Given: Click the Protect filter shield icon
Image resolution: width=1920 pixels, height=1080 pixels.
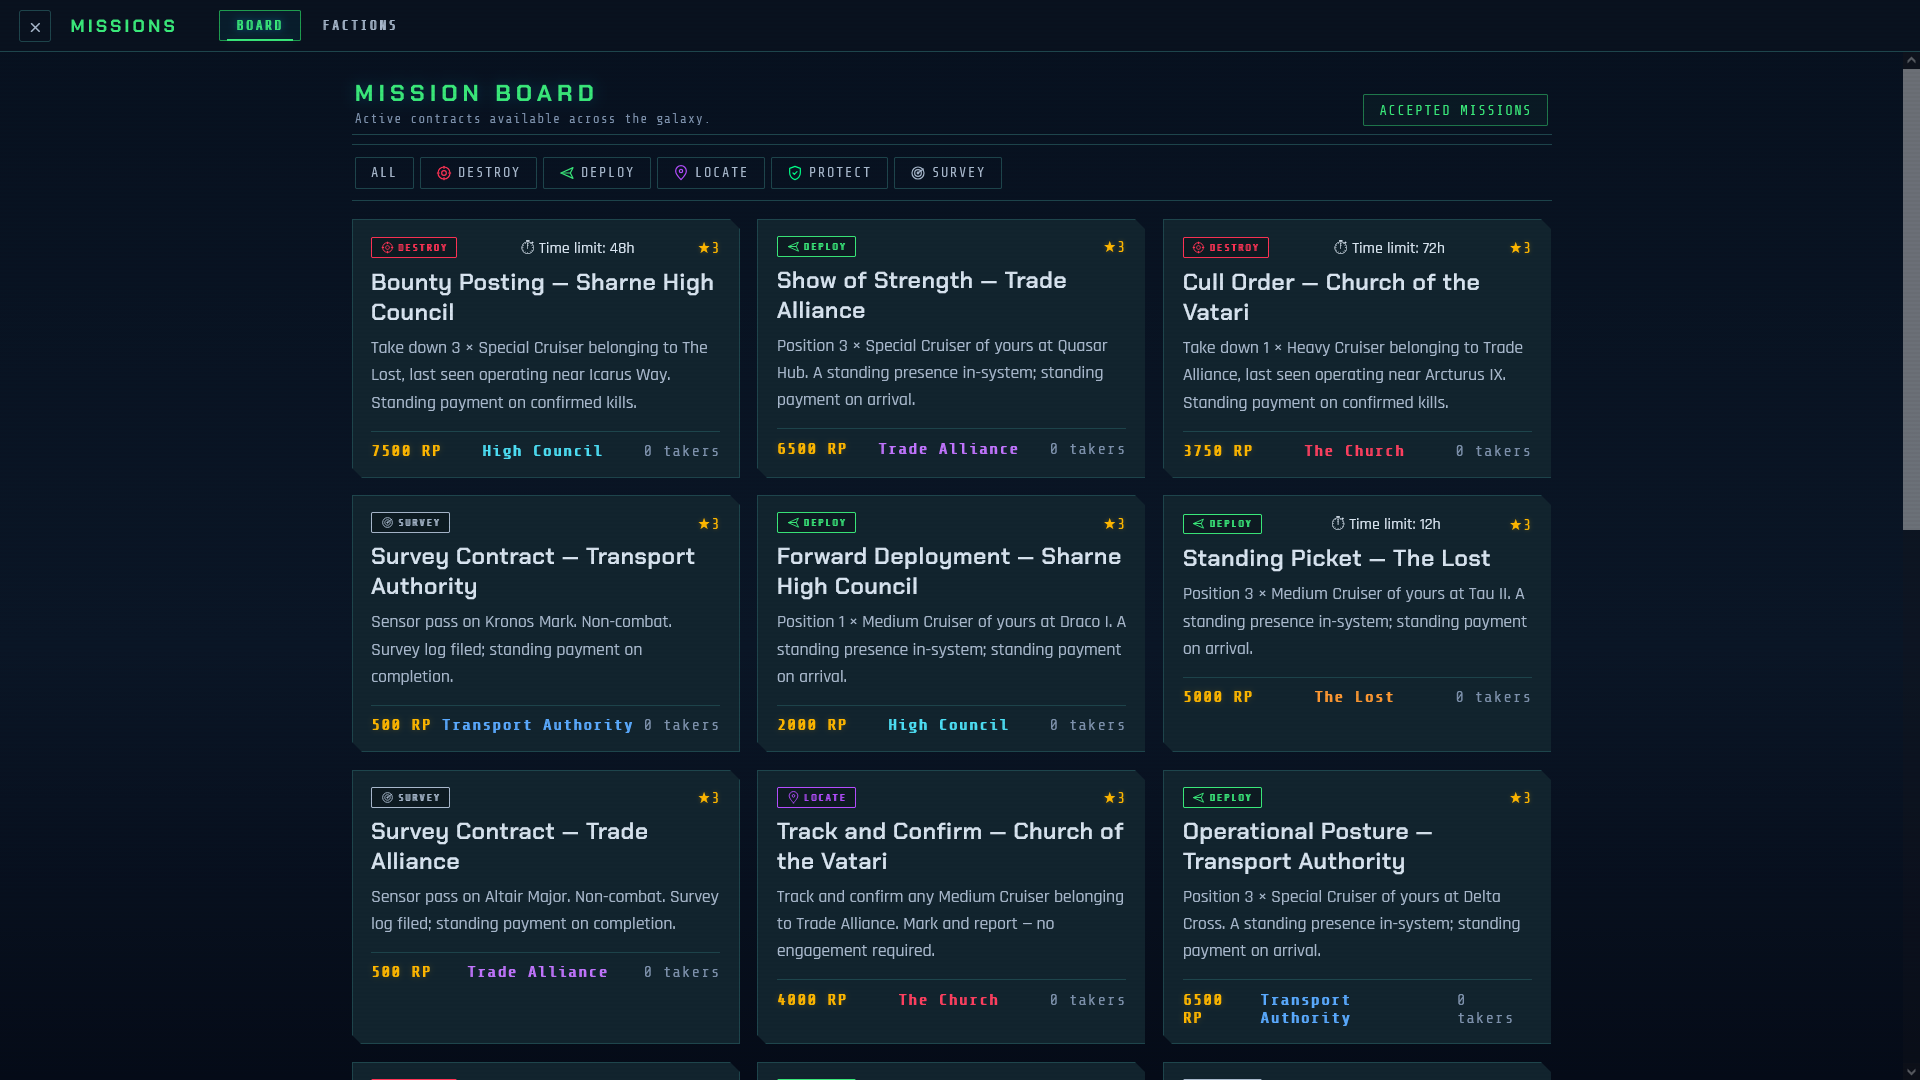Looking at the screenshot, I should 795,173.
